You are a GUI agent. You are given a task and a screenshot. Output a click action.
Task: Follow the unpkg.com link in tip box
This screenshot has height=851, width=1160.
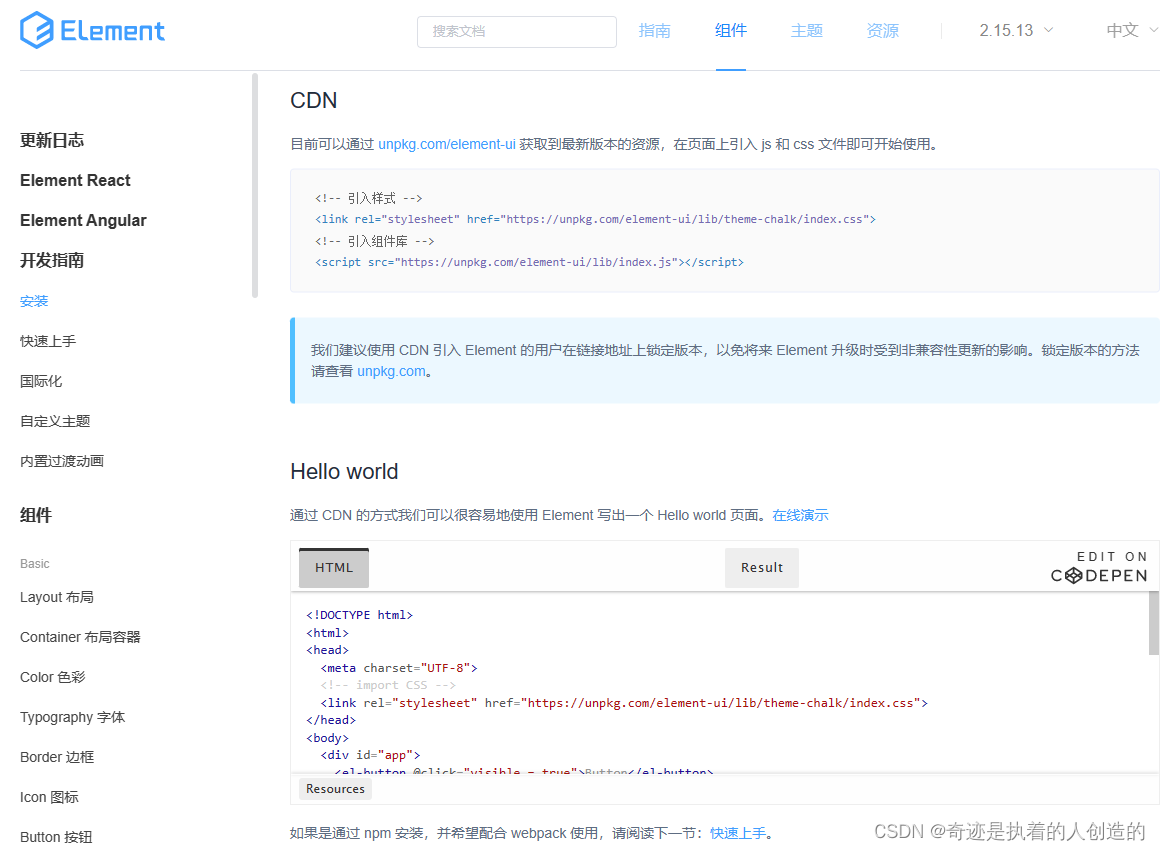click(391, 371)
